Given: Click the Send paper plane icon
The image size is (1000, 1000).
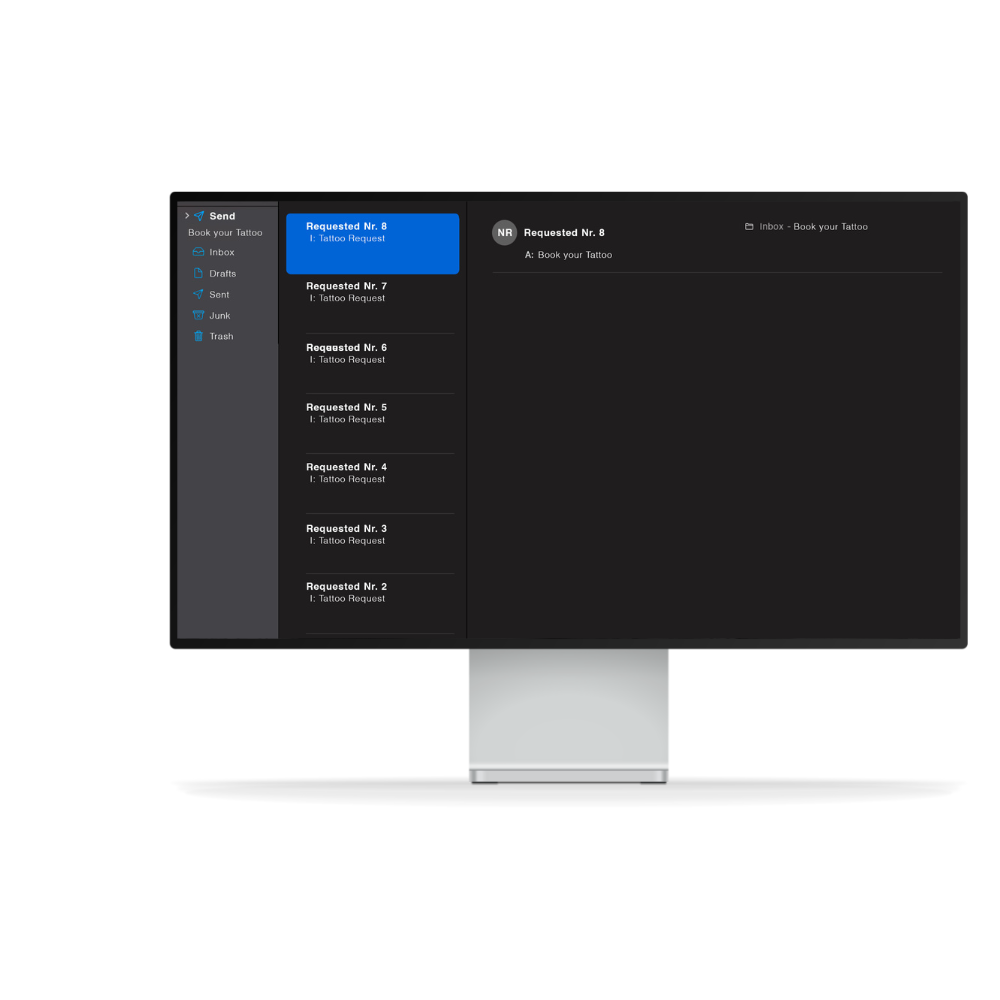Looking at the screenshot, I should coord(199,216).
